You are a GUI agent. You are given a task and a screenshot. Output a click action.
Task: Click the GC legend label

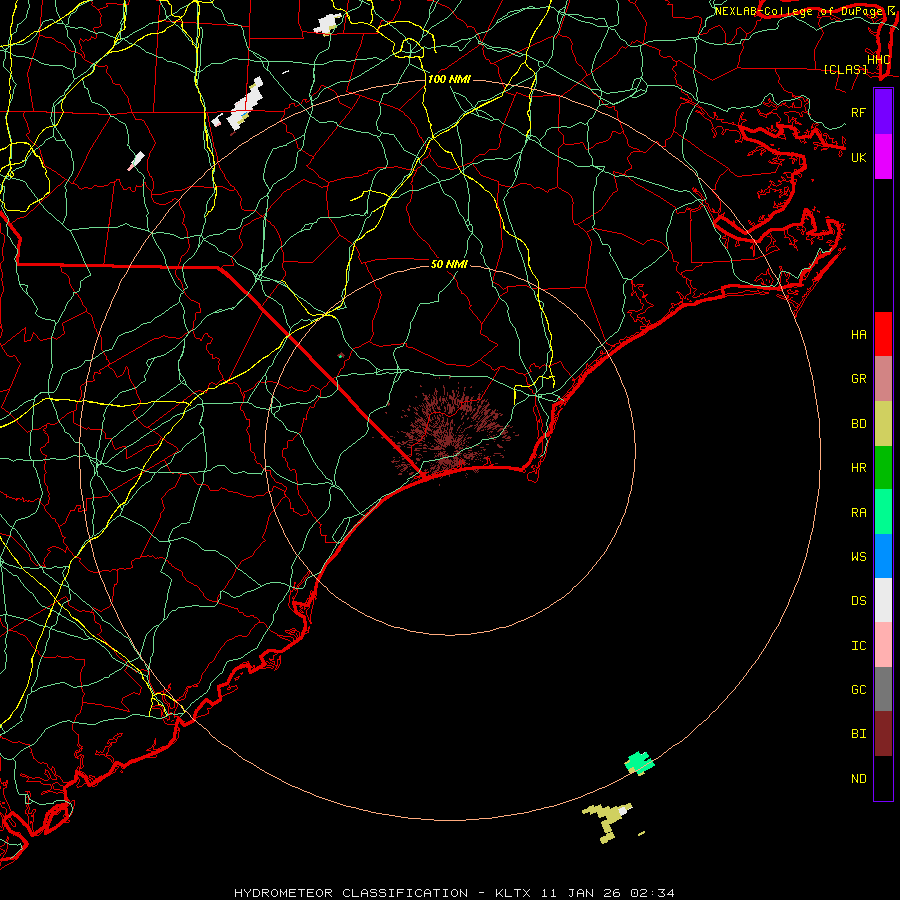pyautogui.click(x=859, y=690)
